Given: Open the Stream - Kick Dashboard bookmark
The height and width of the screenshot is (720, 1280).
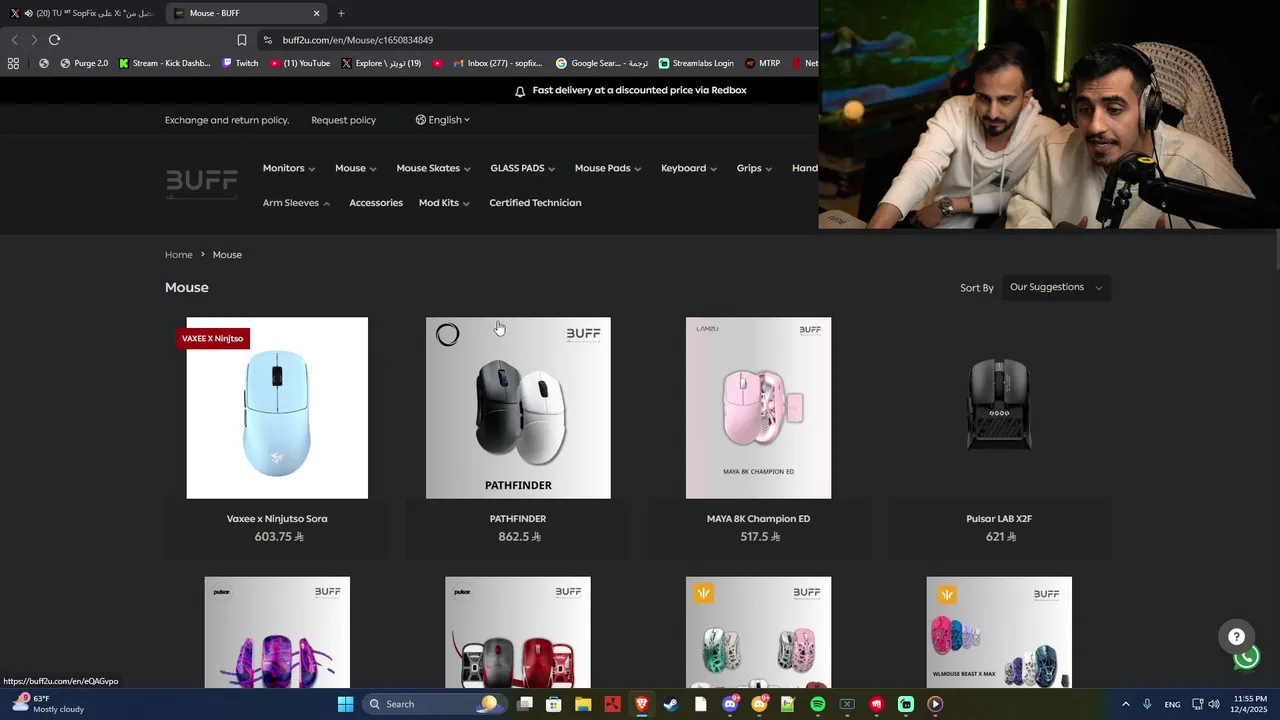Looking at the screenshot, I should pyautogui.click(x=165, y=63).
